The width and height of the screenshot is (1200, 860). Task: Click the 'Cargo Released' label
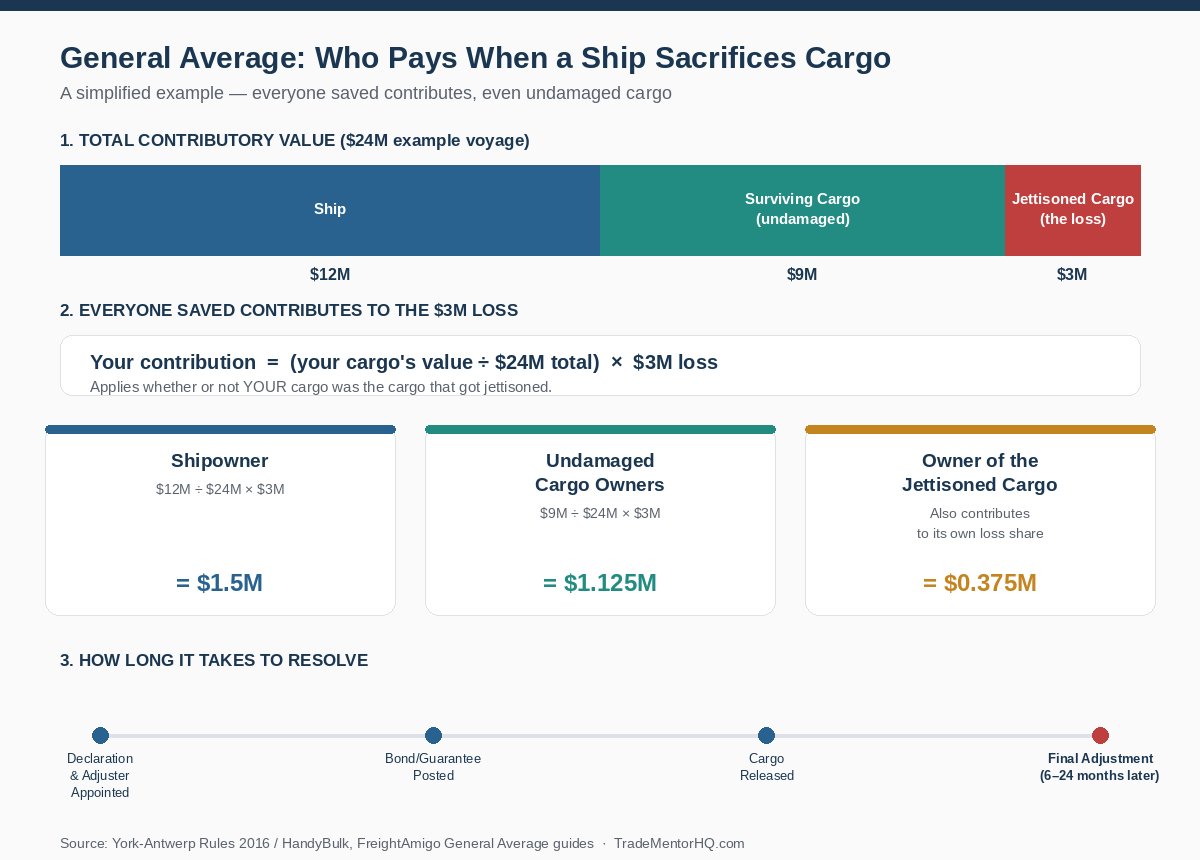tap(767, 767)
